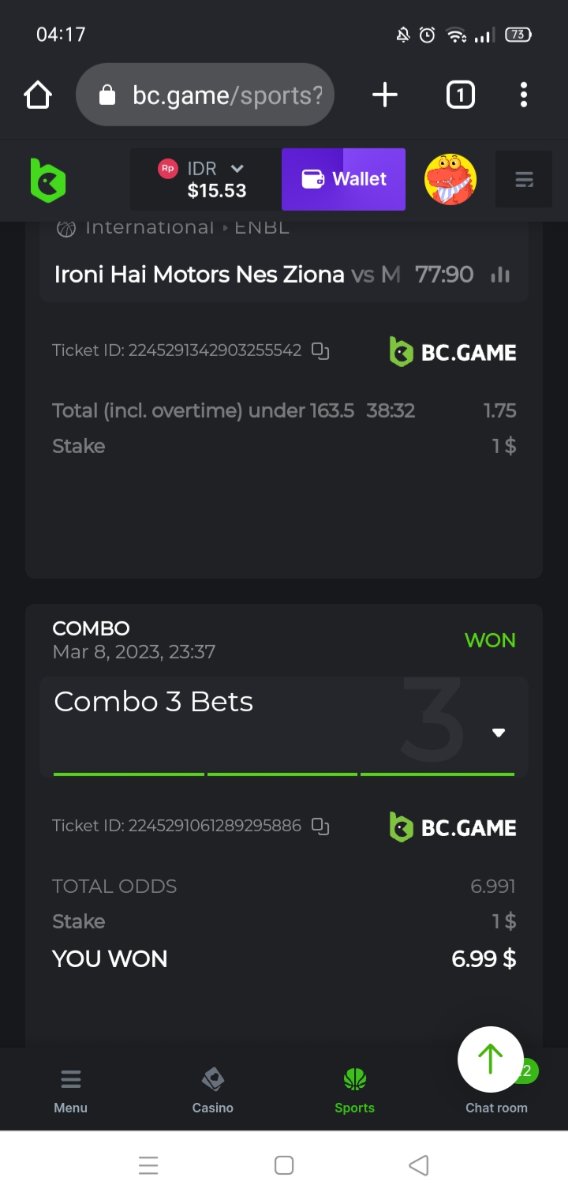568x1200 pixels.
Task: Open the dinosaur profile avatar
Action: tap(450, 180)
